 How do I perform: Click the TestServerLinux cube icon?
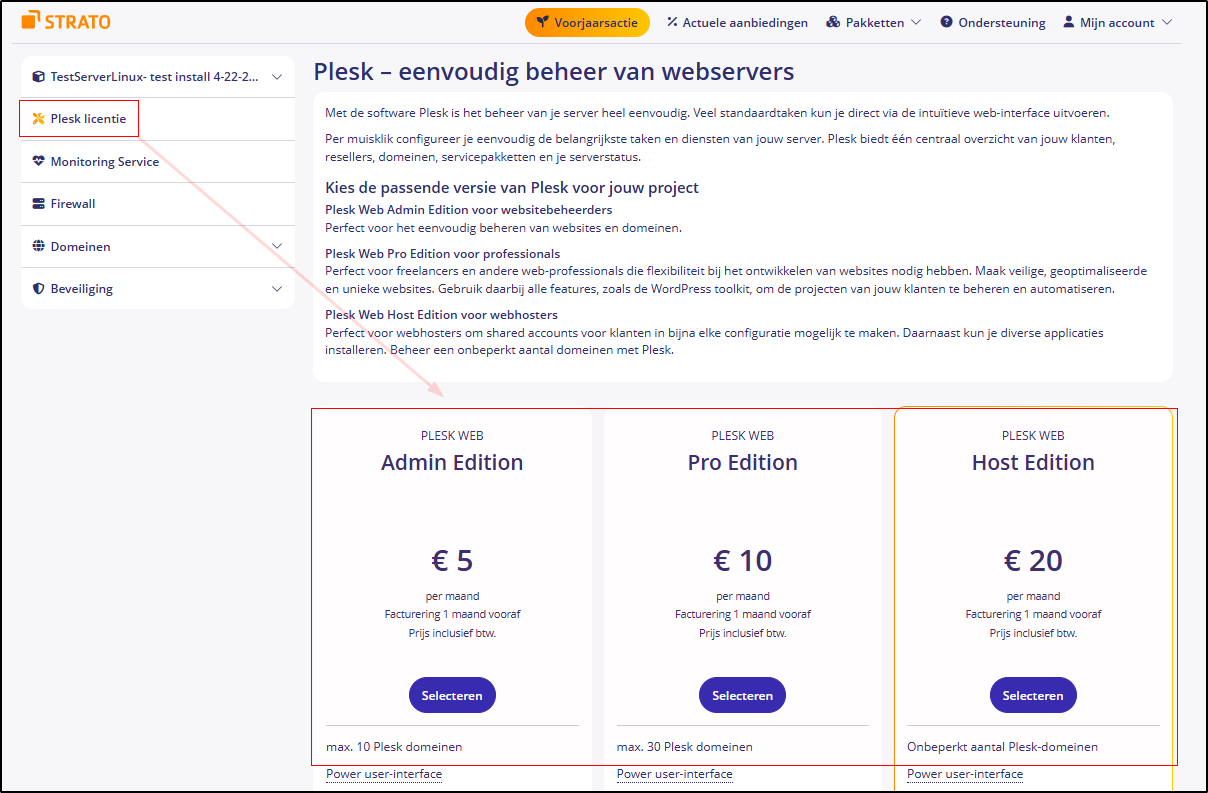pos(39,76)
